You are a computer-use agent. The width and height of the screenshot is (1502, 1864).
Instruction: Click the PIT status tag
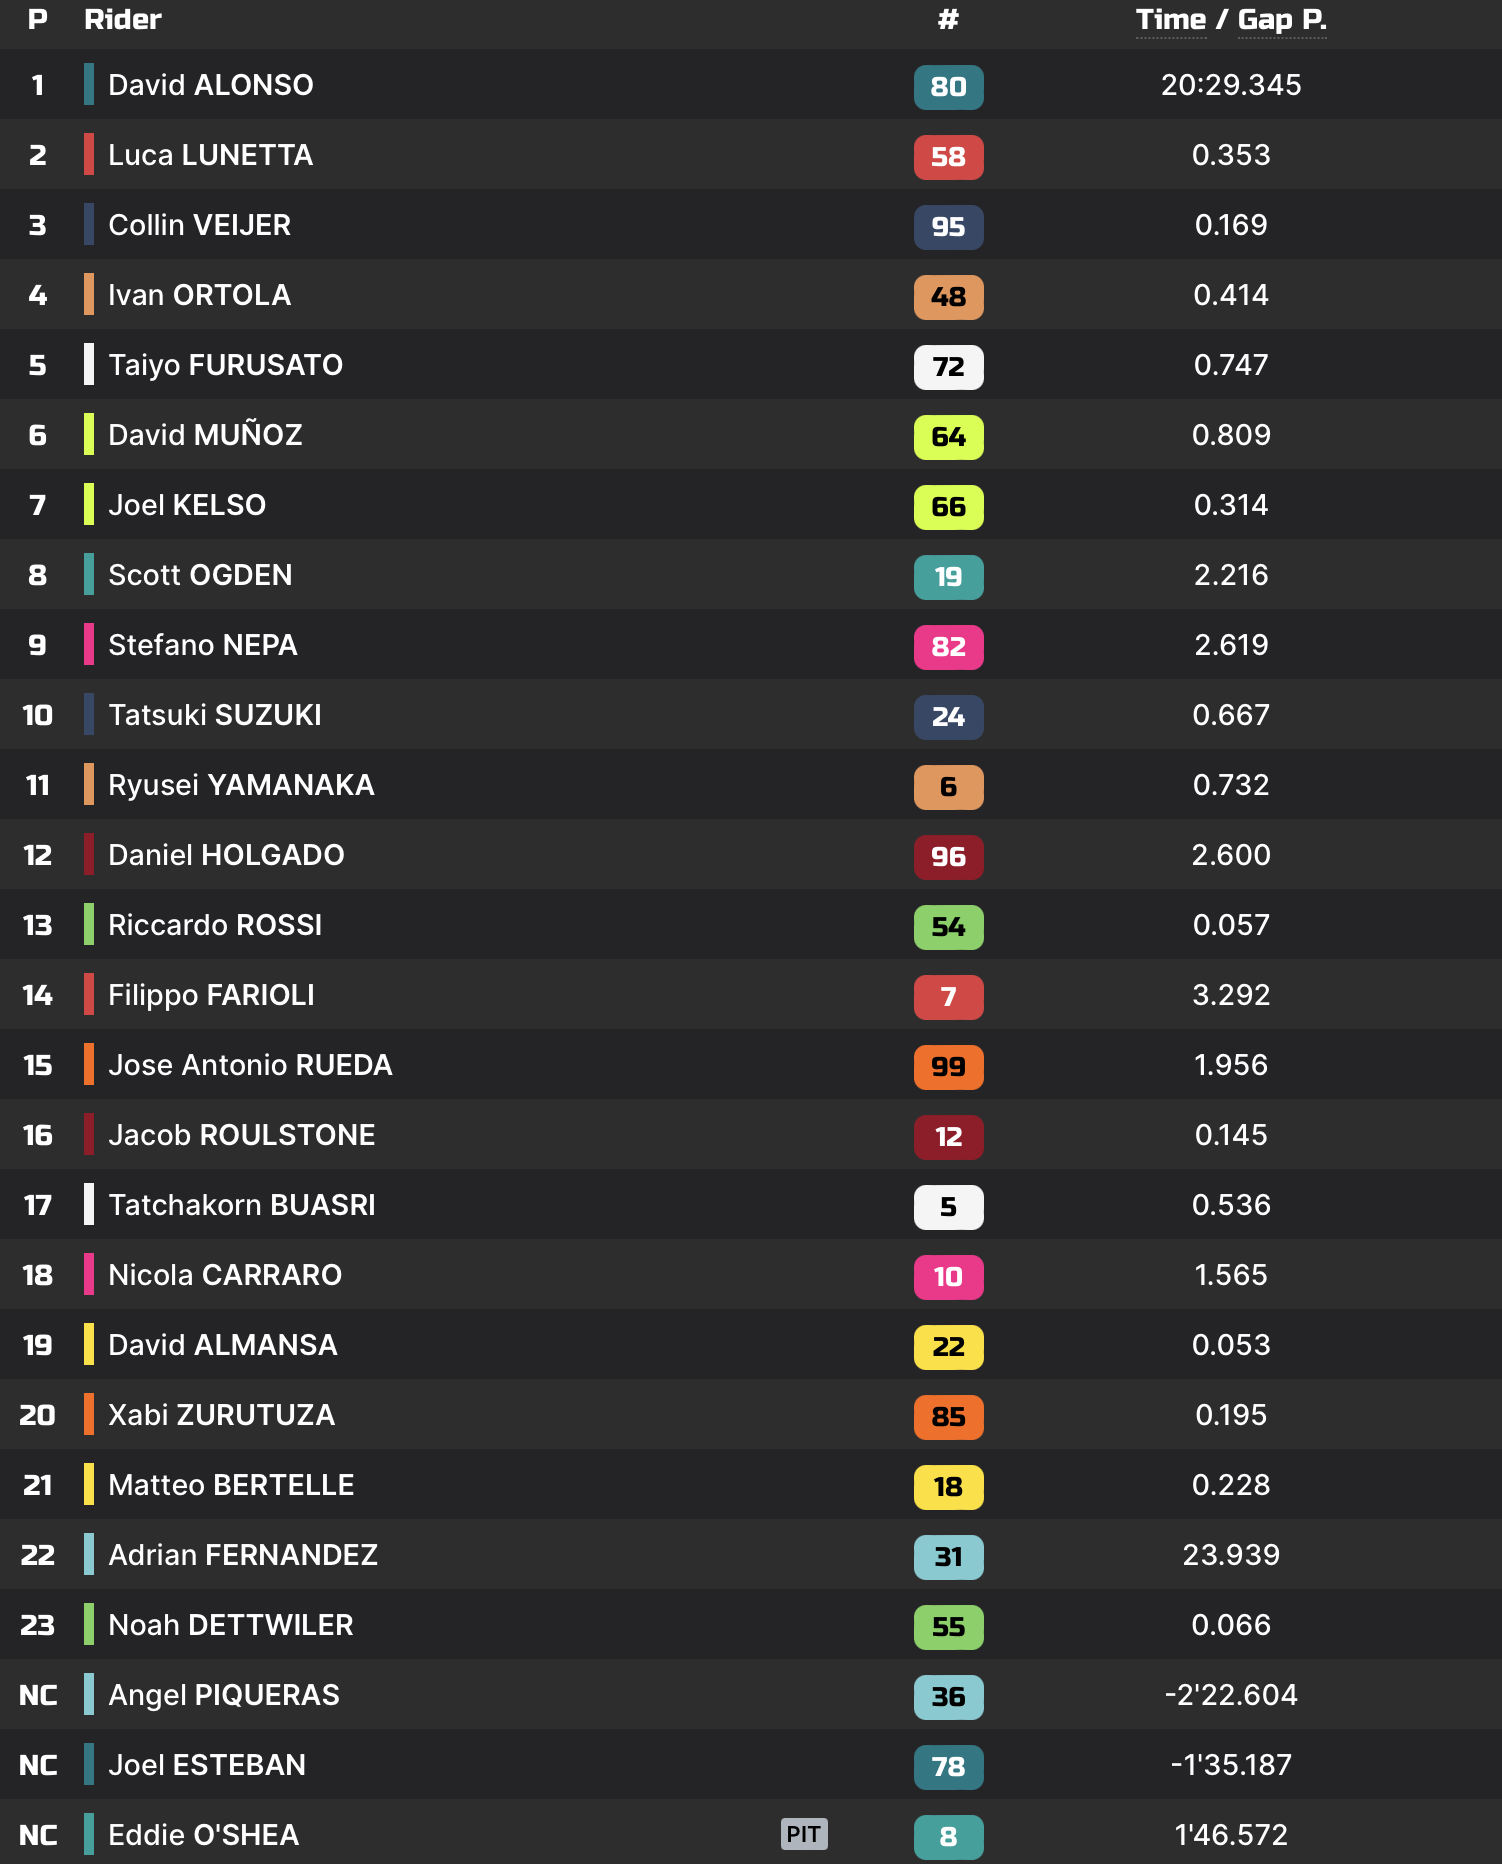(x=803, y=1834)
